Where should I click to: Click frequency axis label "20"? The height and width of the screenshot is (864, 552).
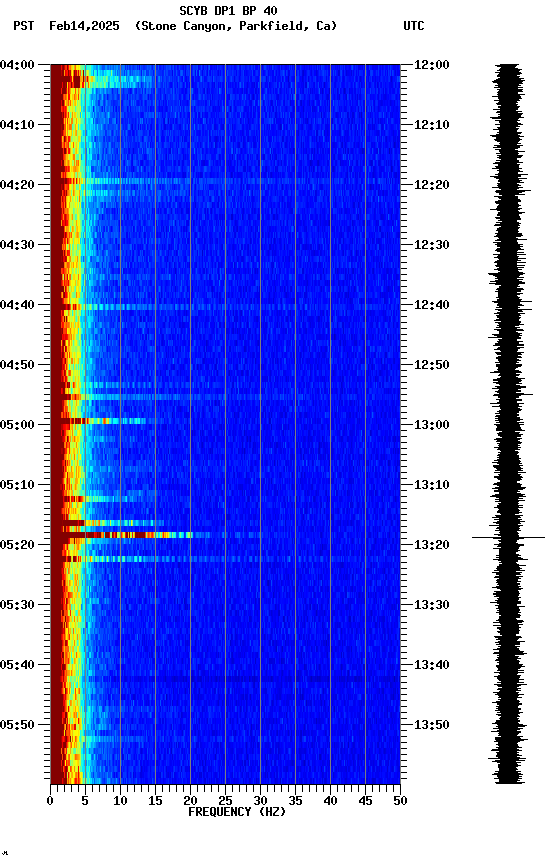(190, 801)
